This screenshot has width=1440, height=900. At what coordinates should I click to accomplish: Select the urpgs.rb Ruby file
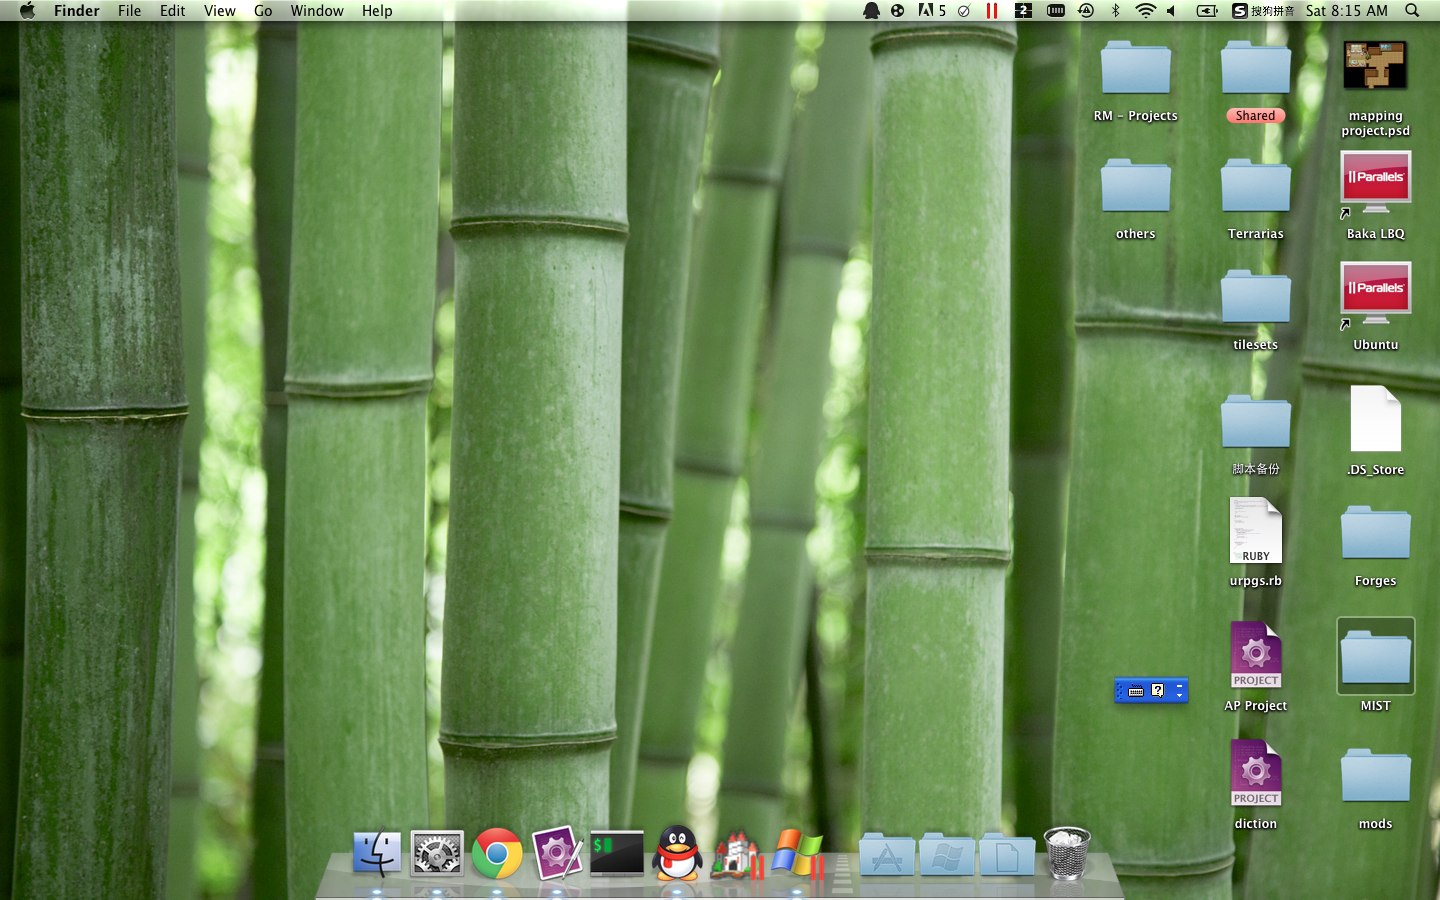(1256, 531)
